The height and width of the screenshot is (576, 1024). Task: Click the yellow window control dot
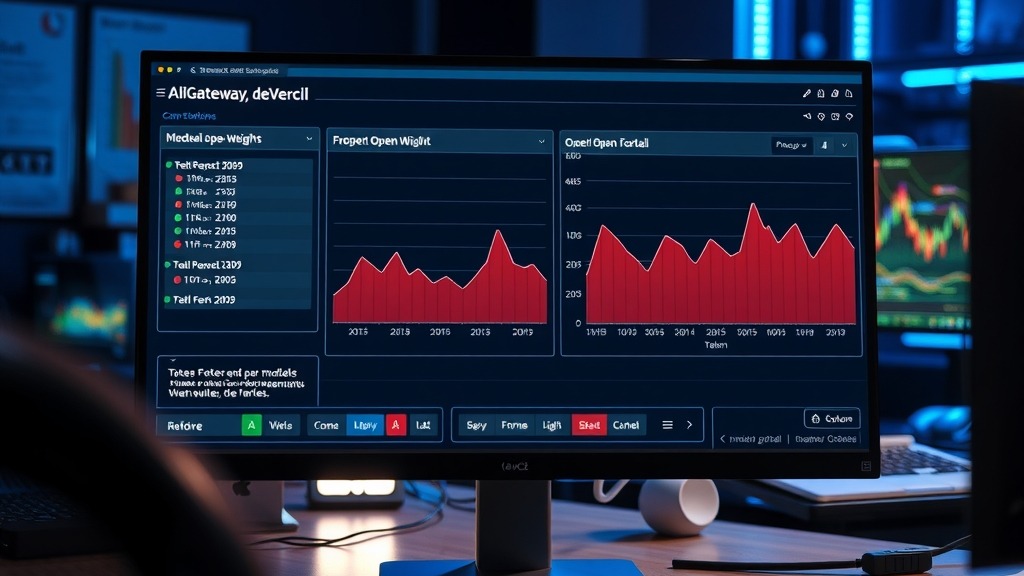click(169, 69)
